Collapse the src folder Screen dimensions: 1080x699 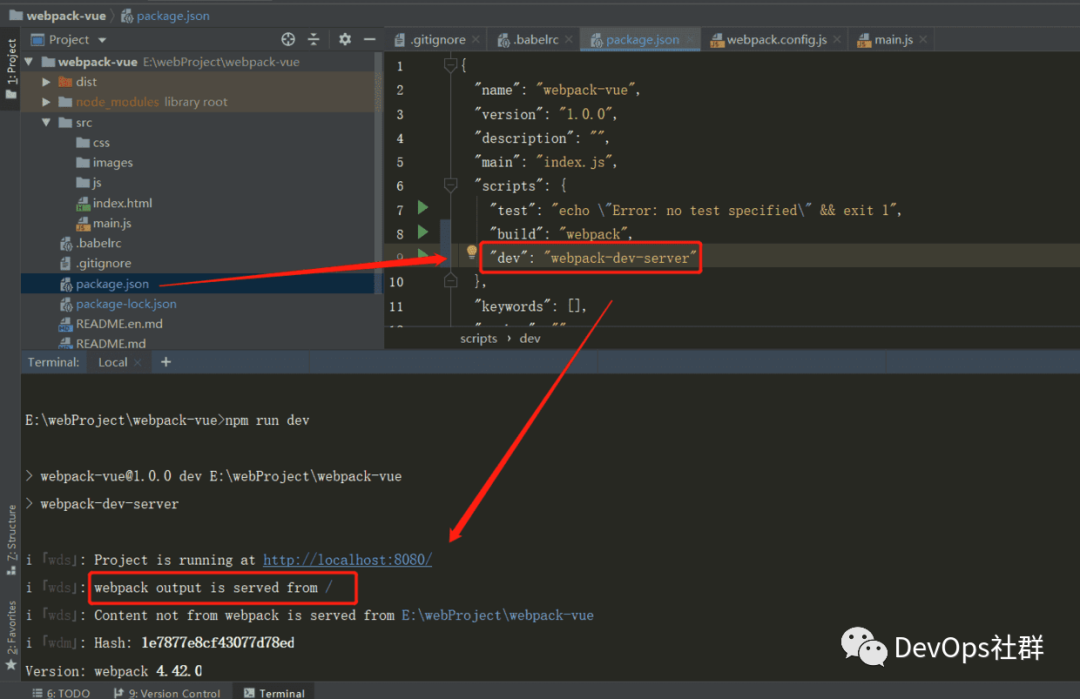point(46,123)
